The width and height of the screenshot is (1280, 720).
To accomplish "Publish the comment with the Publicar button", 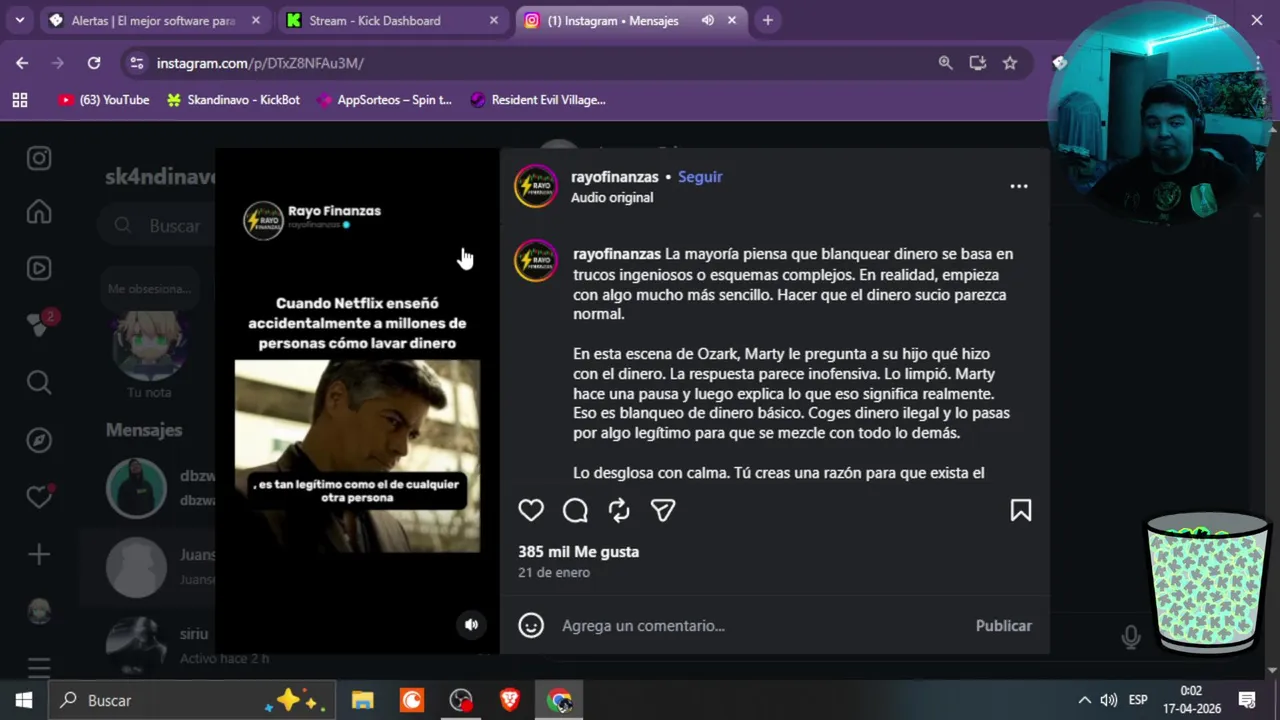I will point(1003,626).
